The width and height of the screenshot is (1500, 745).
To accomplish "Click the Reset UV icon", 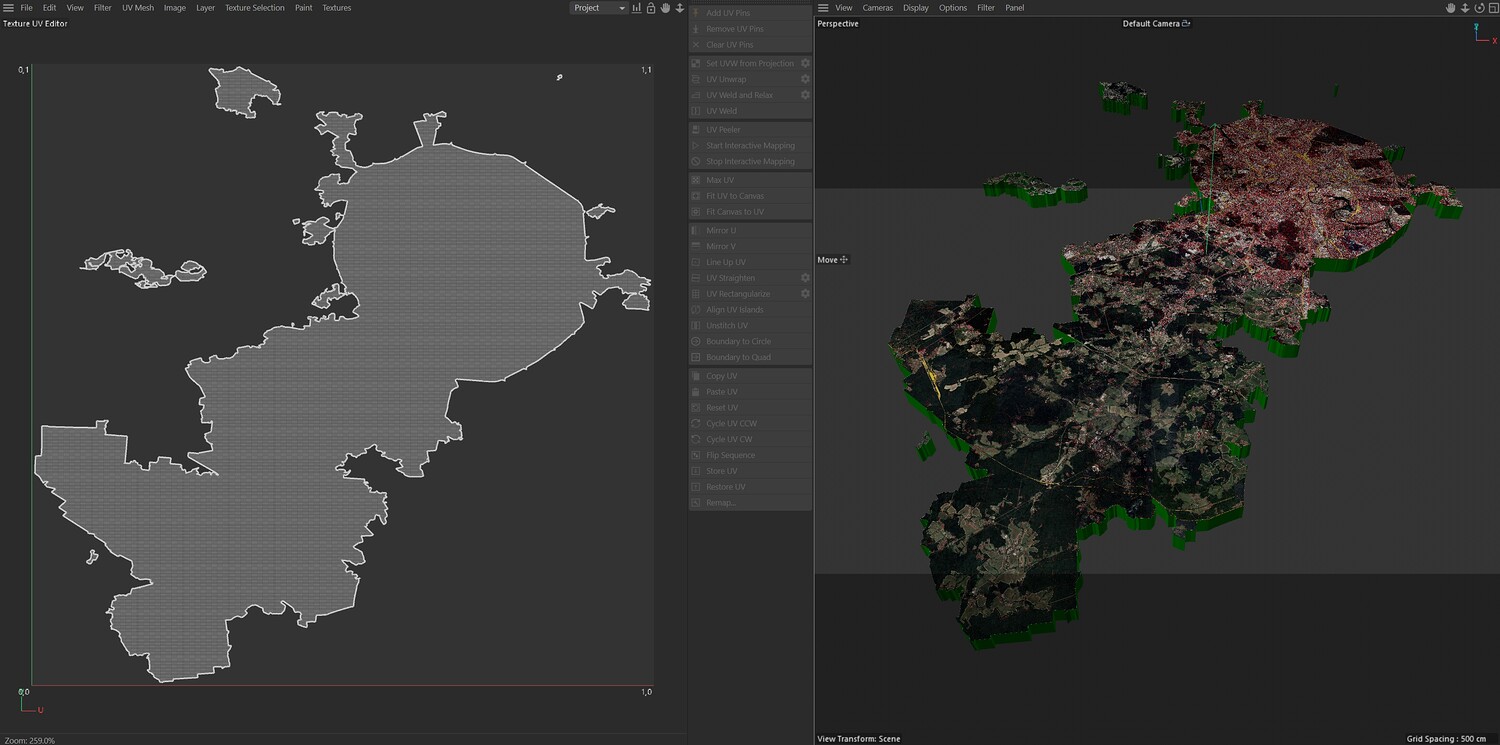I will point(696,408).
